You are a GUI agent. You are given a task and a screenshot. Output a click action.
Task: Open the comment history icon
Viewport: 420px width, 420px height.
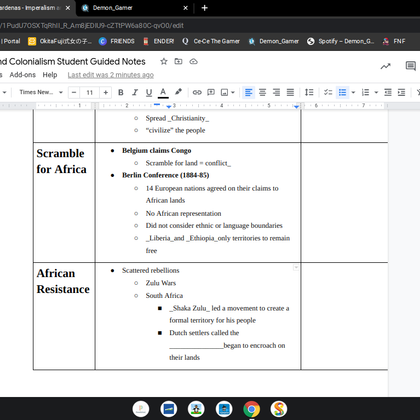click(x=410, y=66)
